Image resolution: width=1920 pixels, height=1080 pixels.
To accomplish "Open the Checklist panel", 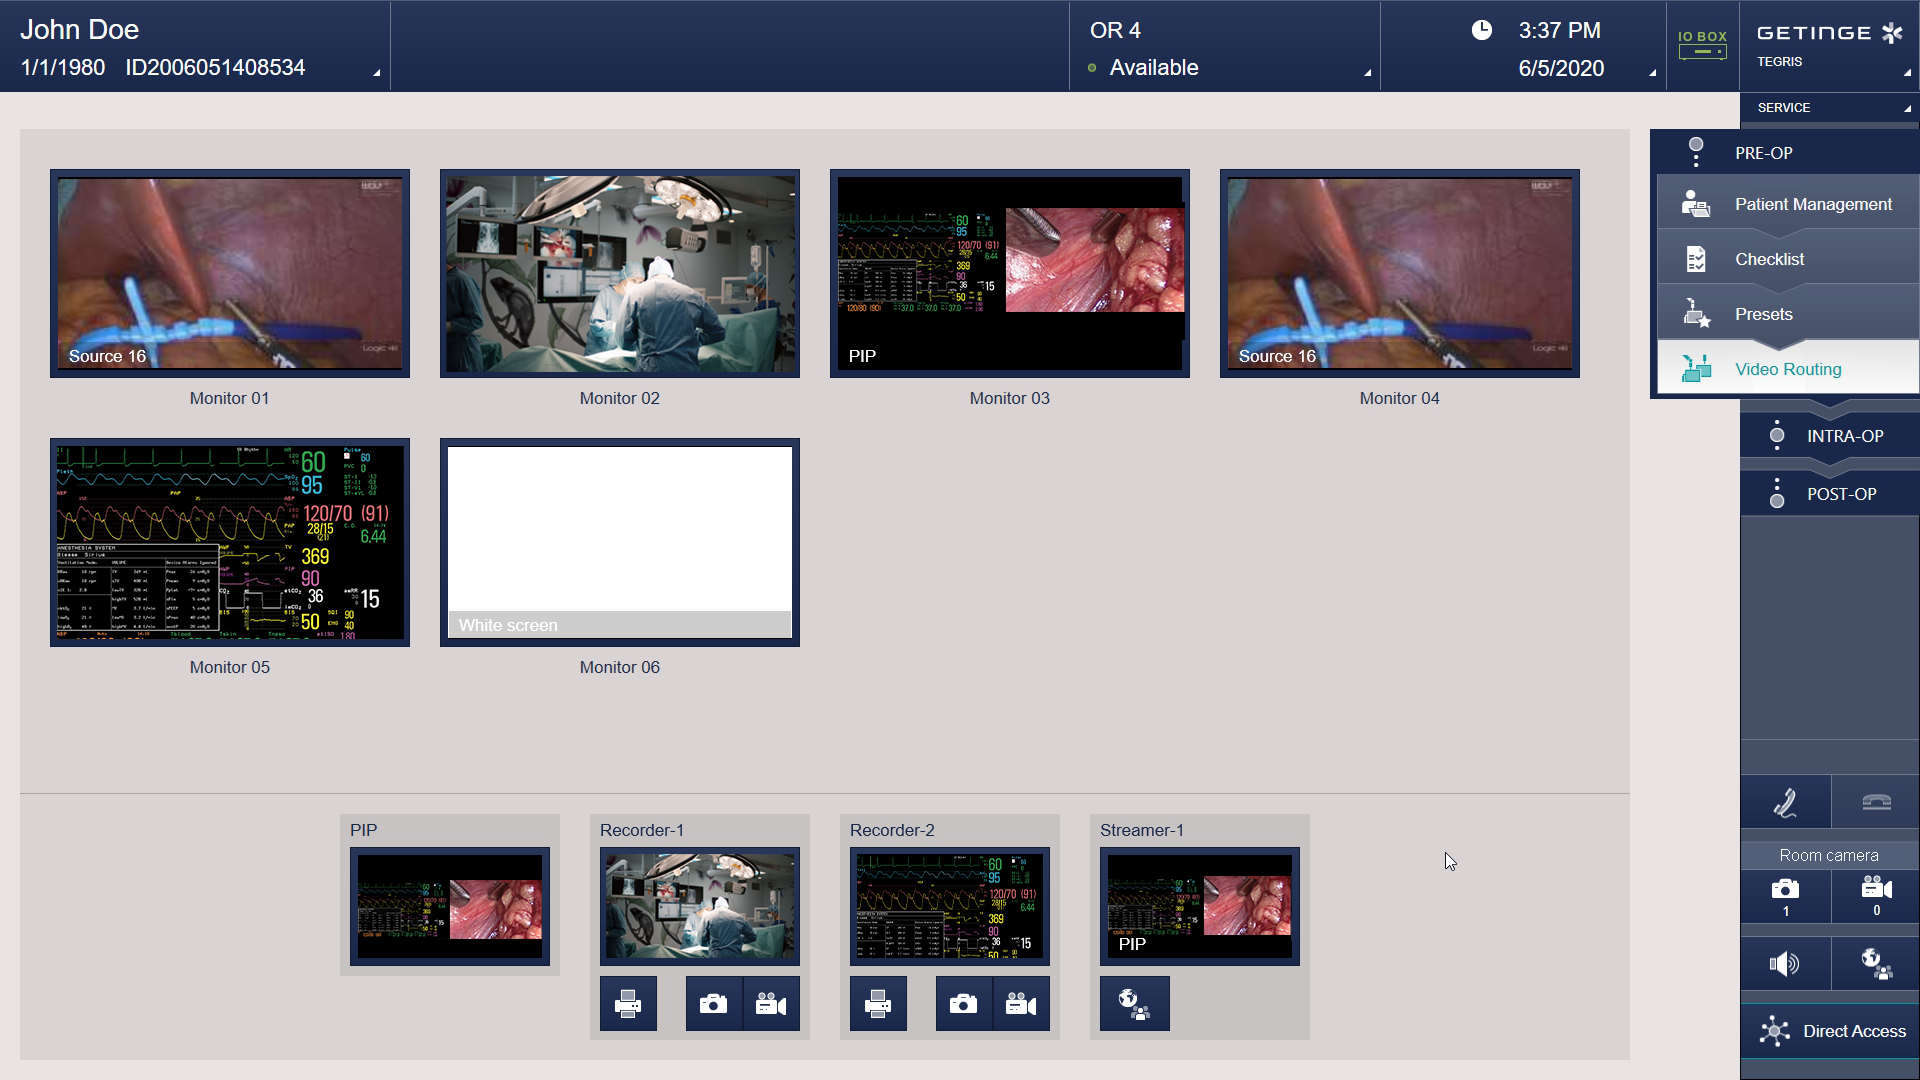I will coord(1770,258).
